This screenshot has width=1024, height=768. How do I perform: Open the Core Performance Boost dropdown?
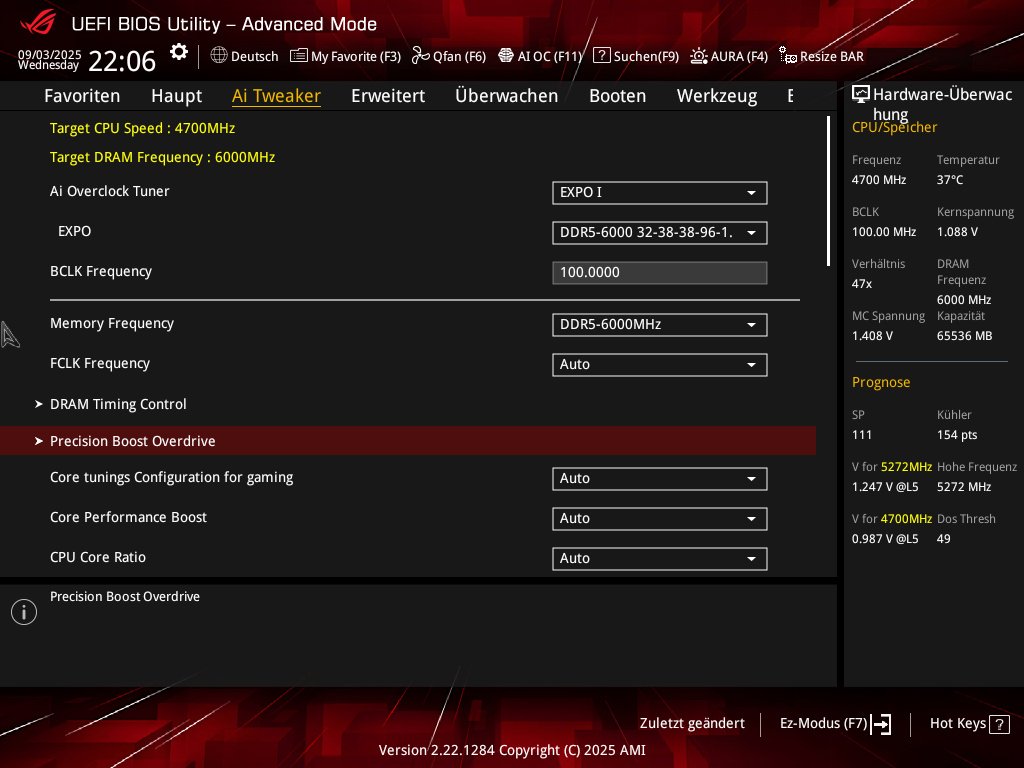click(x=660, y=519)
